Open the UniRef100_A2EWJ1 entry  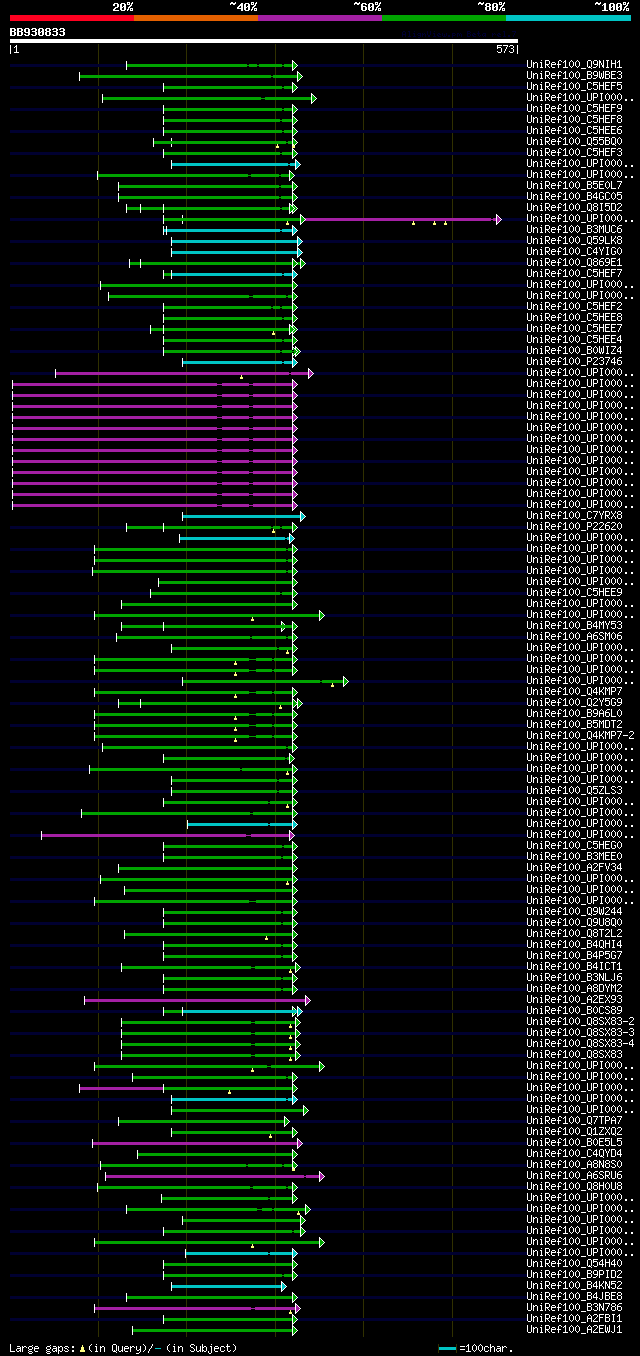572,1330
